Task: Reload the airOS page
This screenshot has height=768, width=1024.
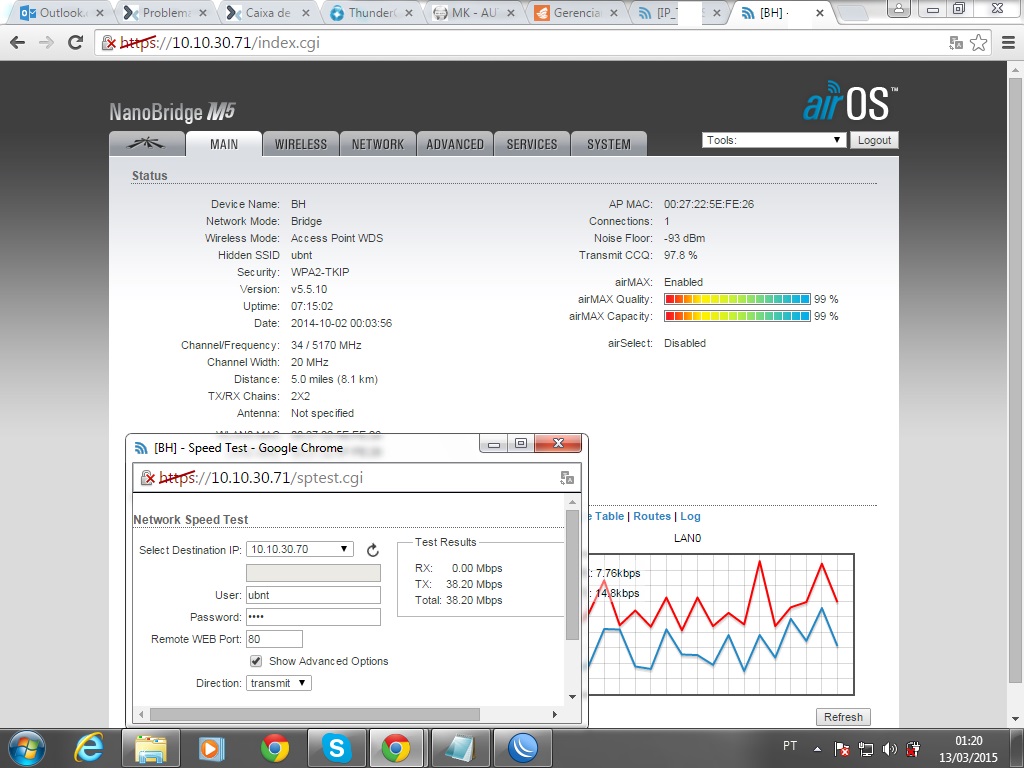Action: [76, 43]
